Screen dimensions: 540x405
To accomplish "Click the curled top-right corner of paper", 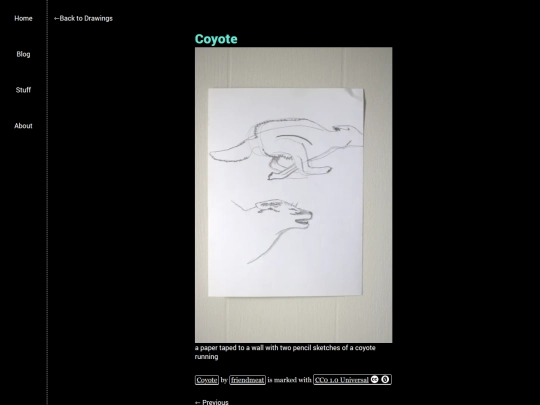I will [x=355, y=94].
